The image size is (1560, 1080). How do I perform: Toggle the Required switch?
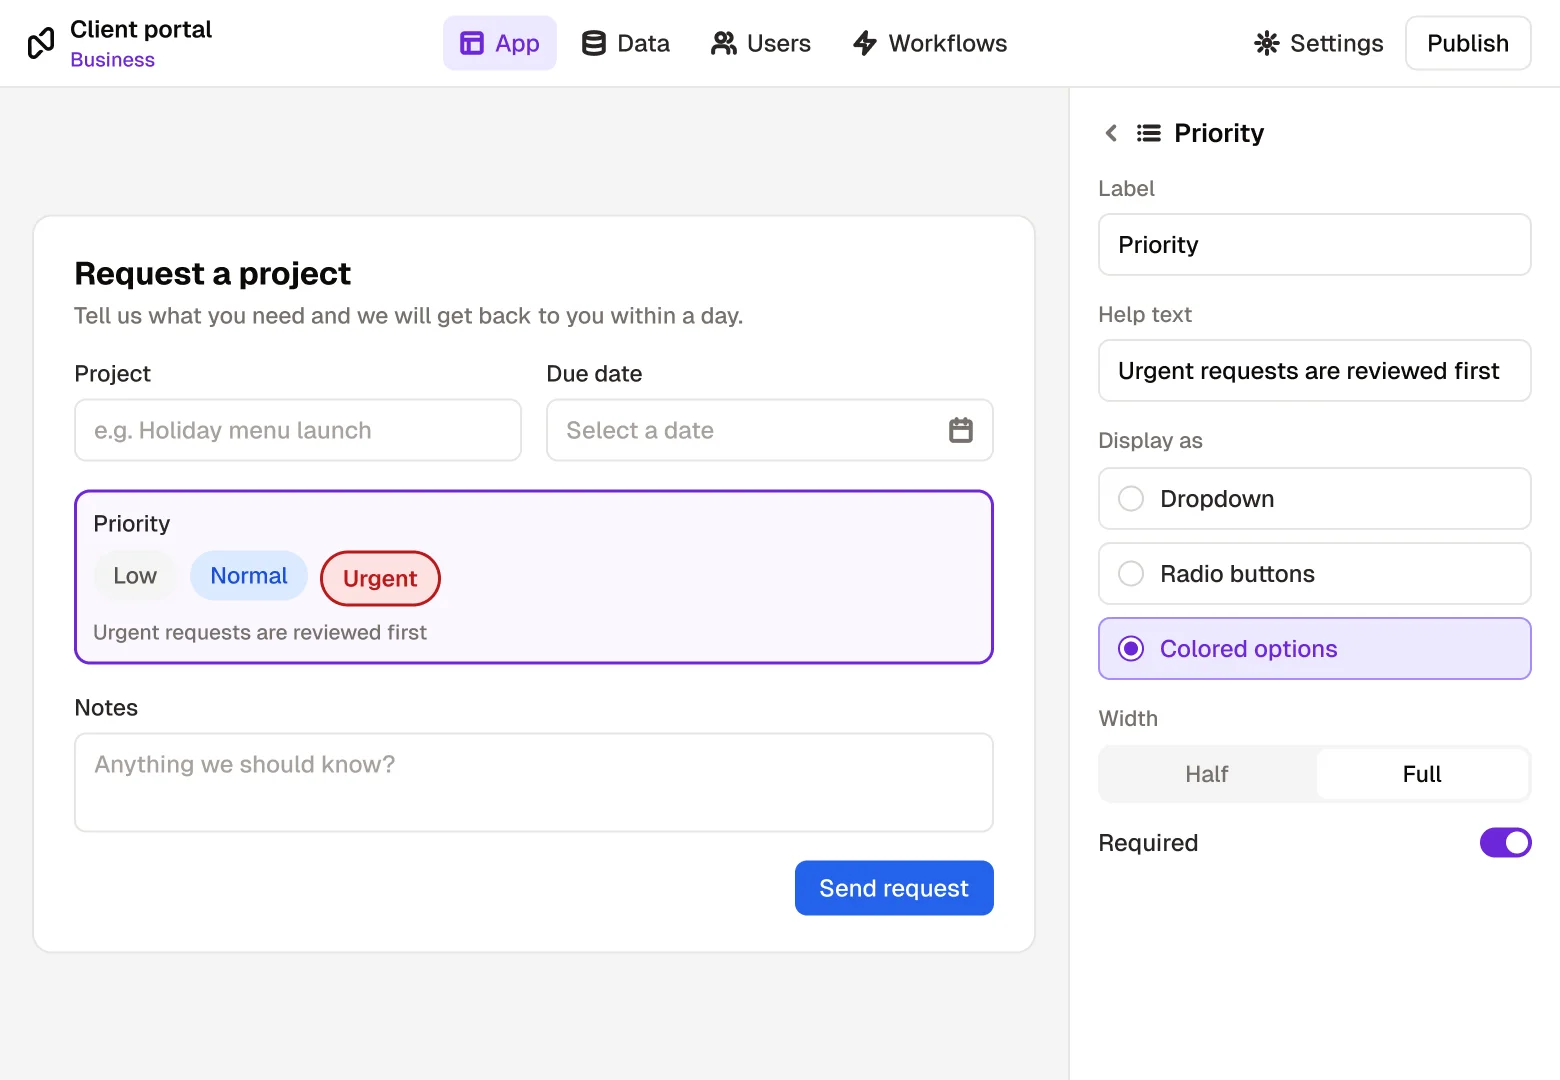pyautogui.click(x=1505, y=843)
